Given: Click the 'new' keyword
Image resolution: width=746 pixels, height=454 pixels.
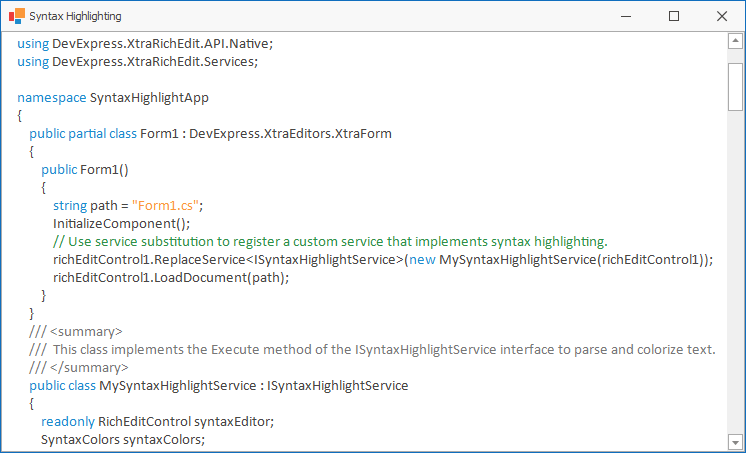Looking at the screenshot, I should coord(422,260).
